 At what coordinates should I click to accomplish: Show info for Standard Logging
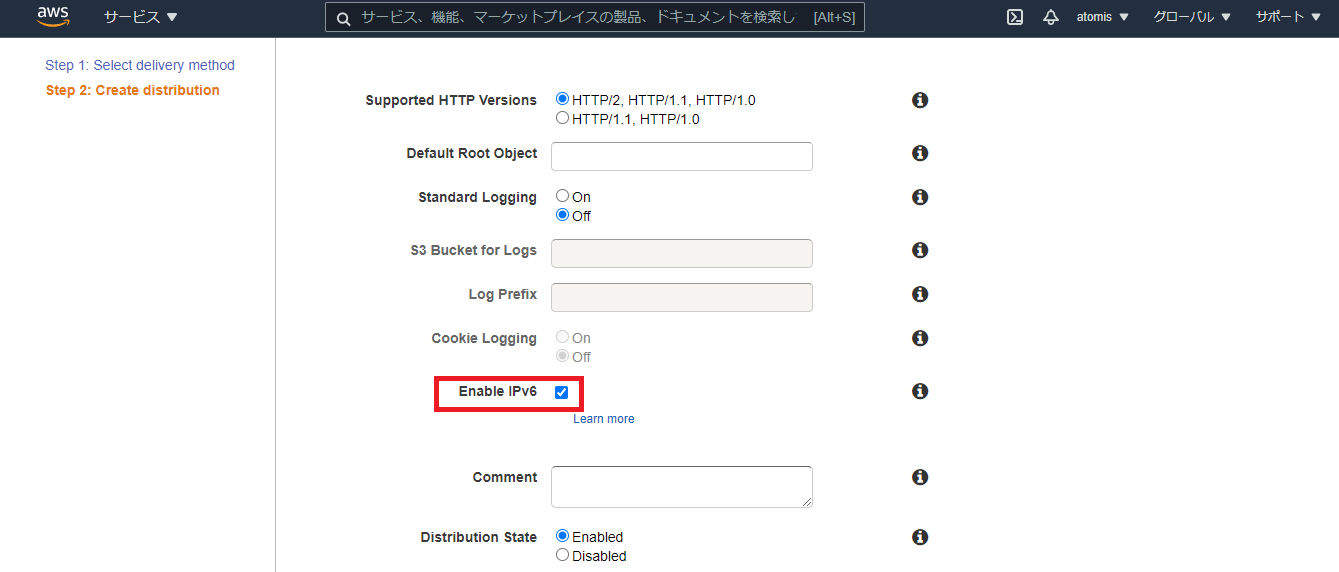coord(920,197)
